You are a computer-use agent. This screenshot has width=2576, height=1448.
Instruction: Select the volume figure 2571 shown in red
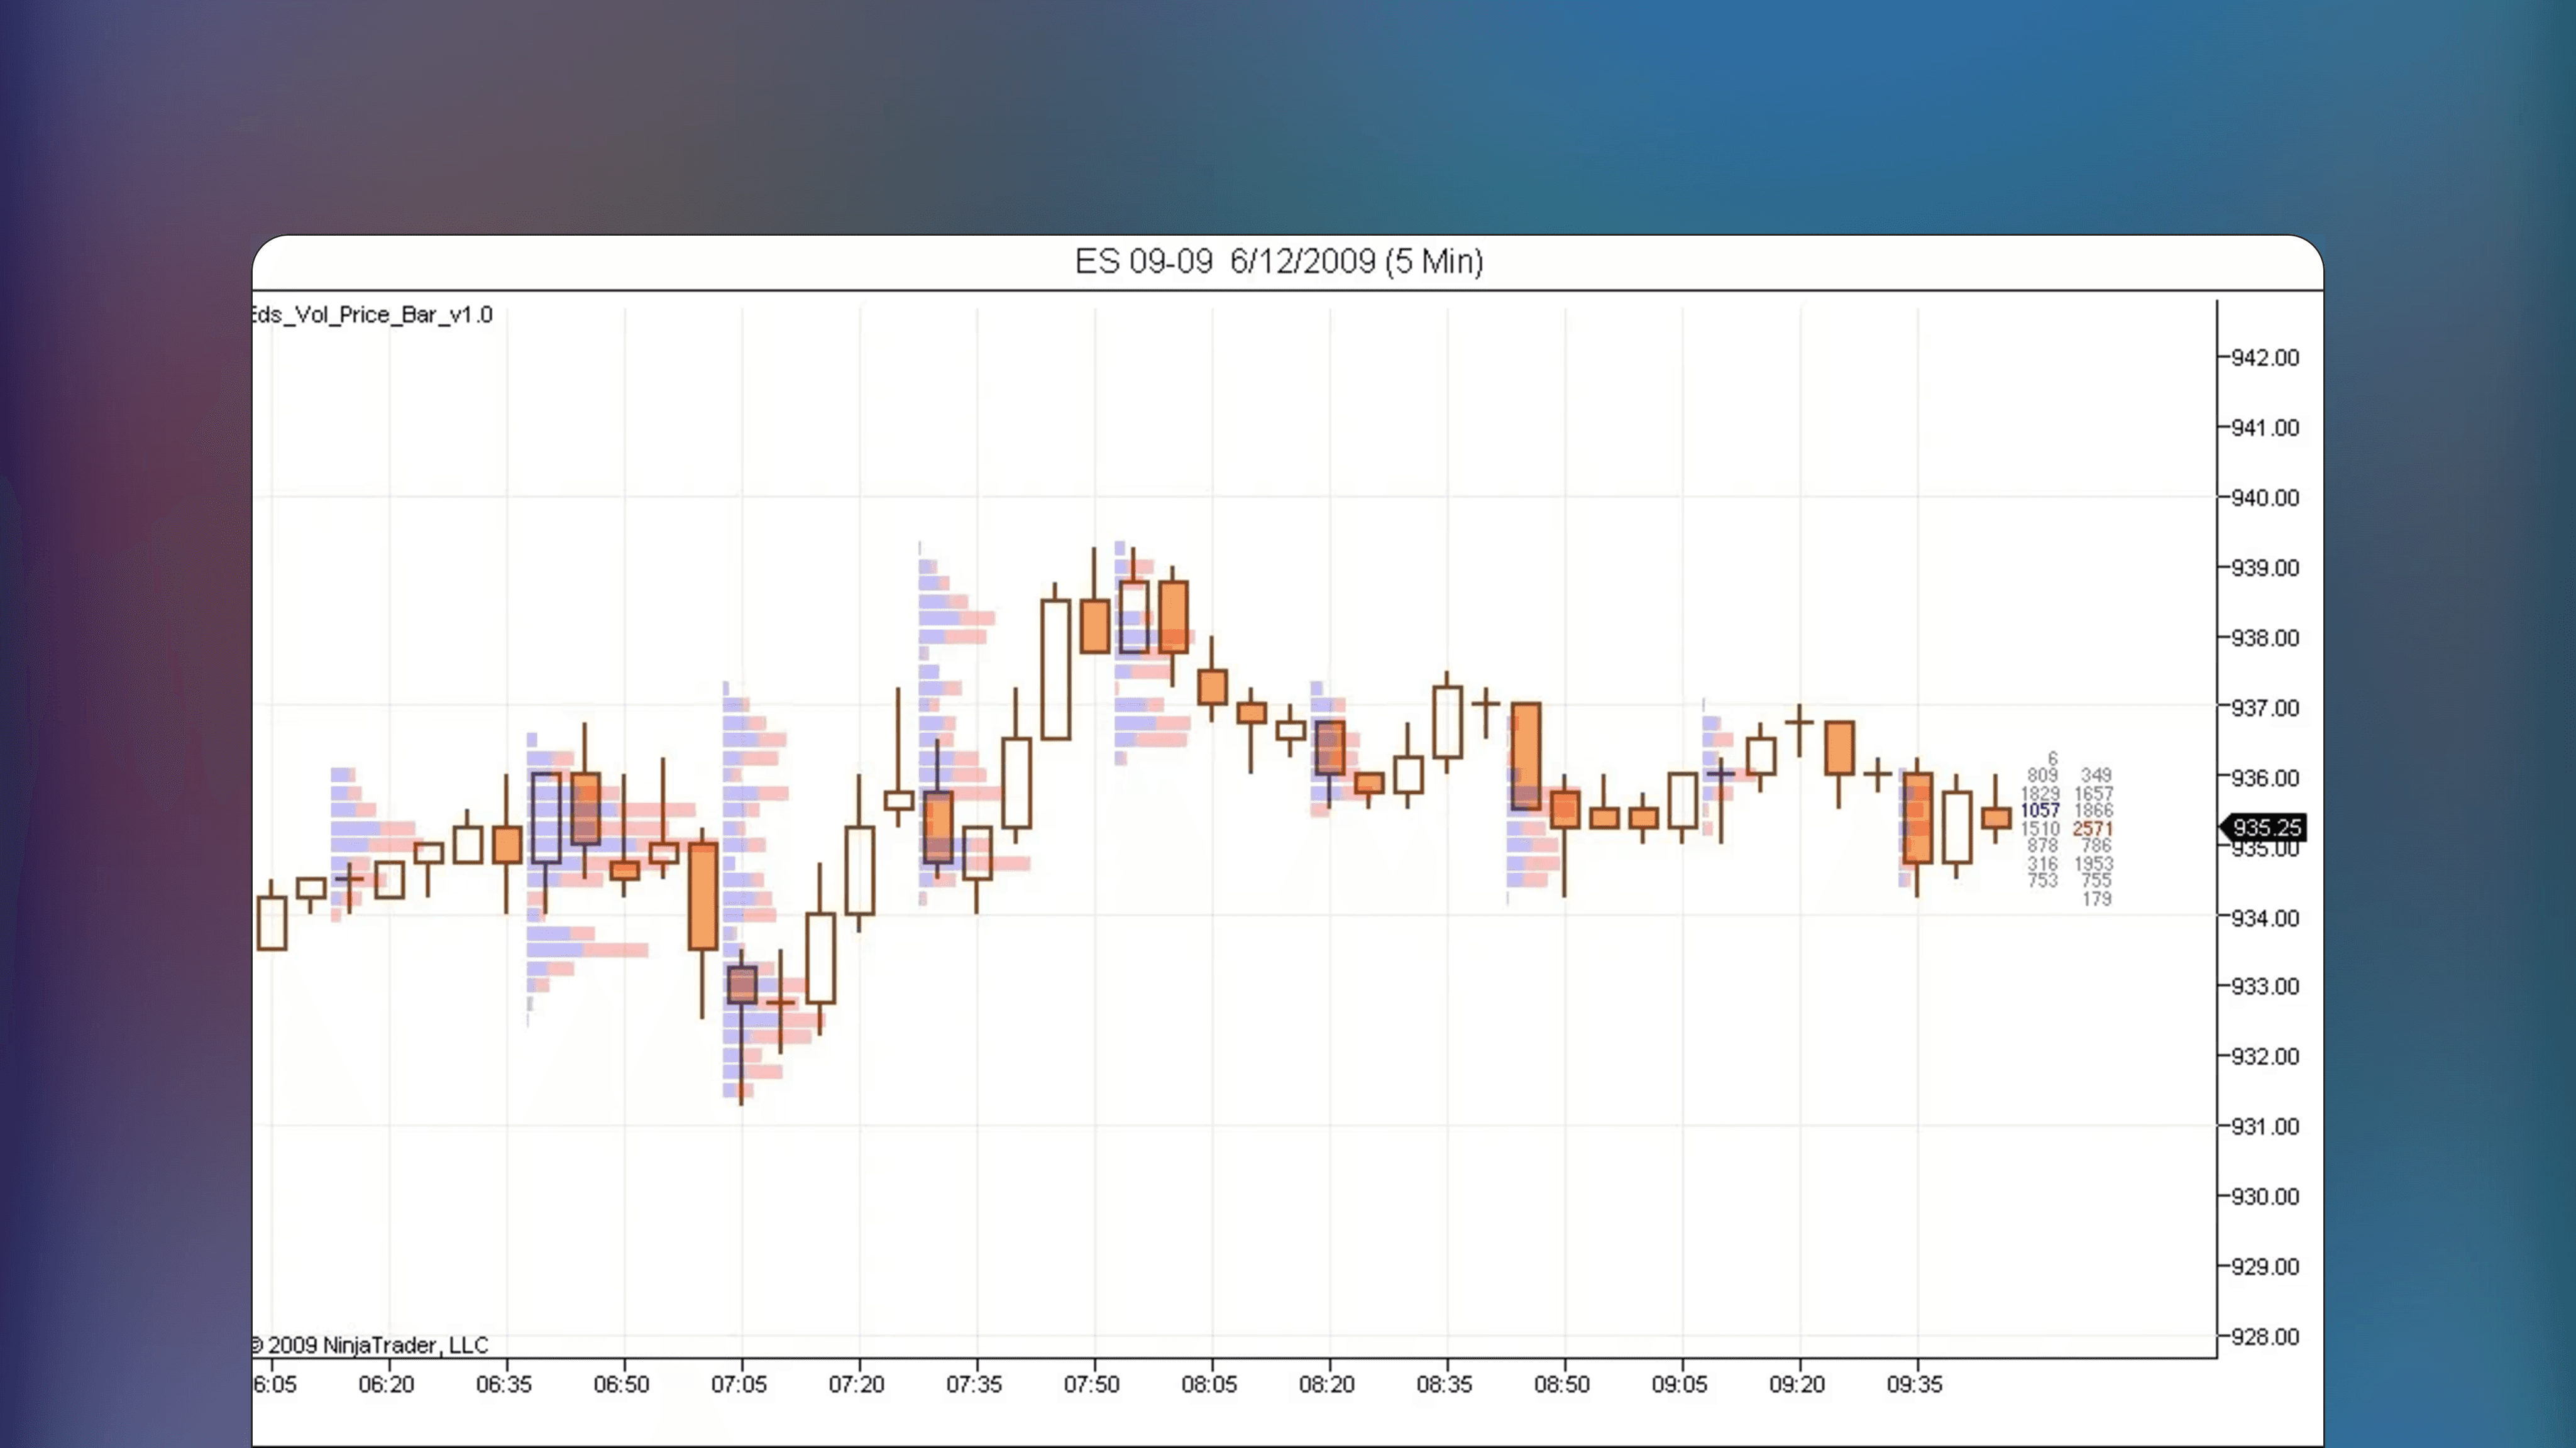tap(2093, 829)
